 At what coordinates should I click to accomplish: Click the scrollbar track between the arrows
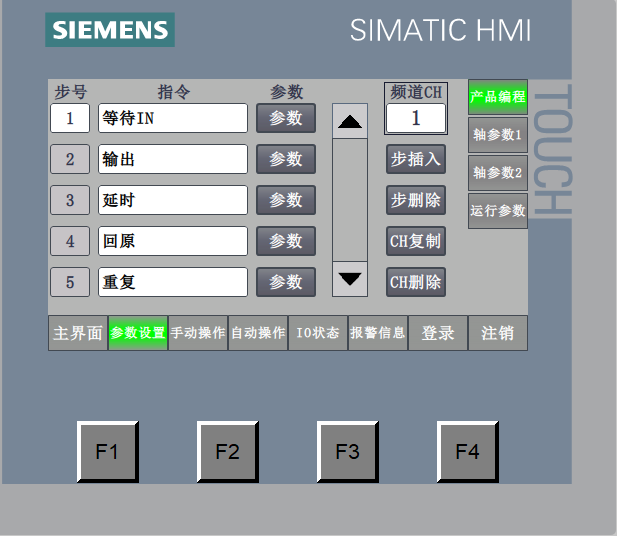click(350, 200)
